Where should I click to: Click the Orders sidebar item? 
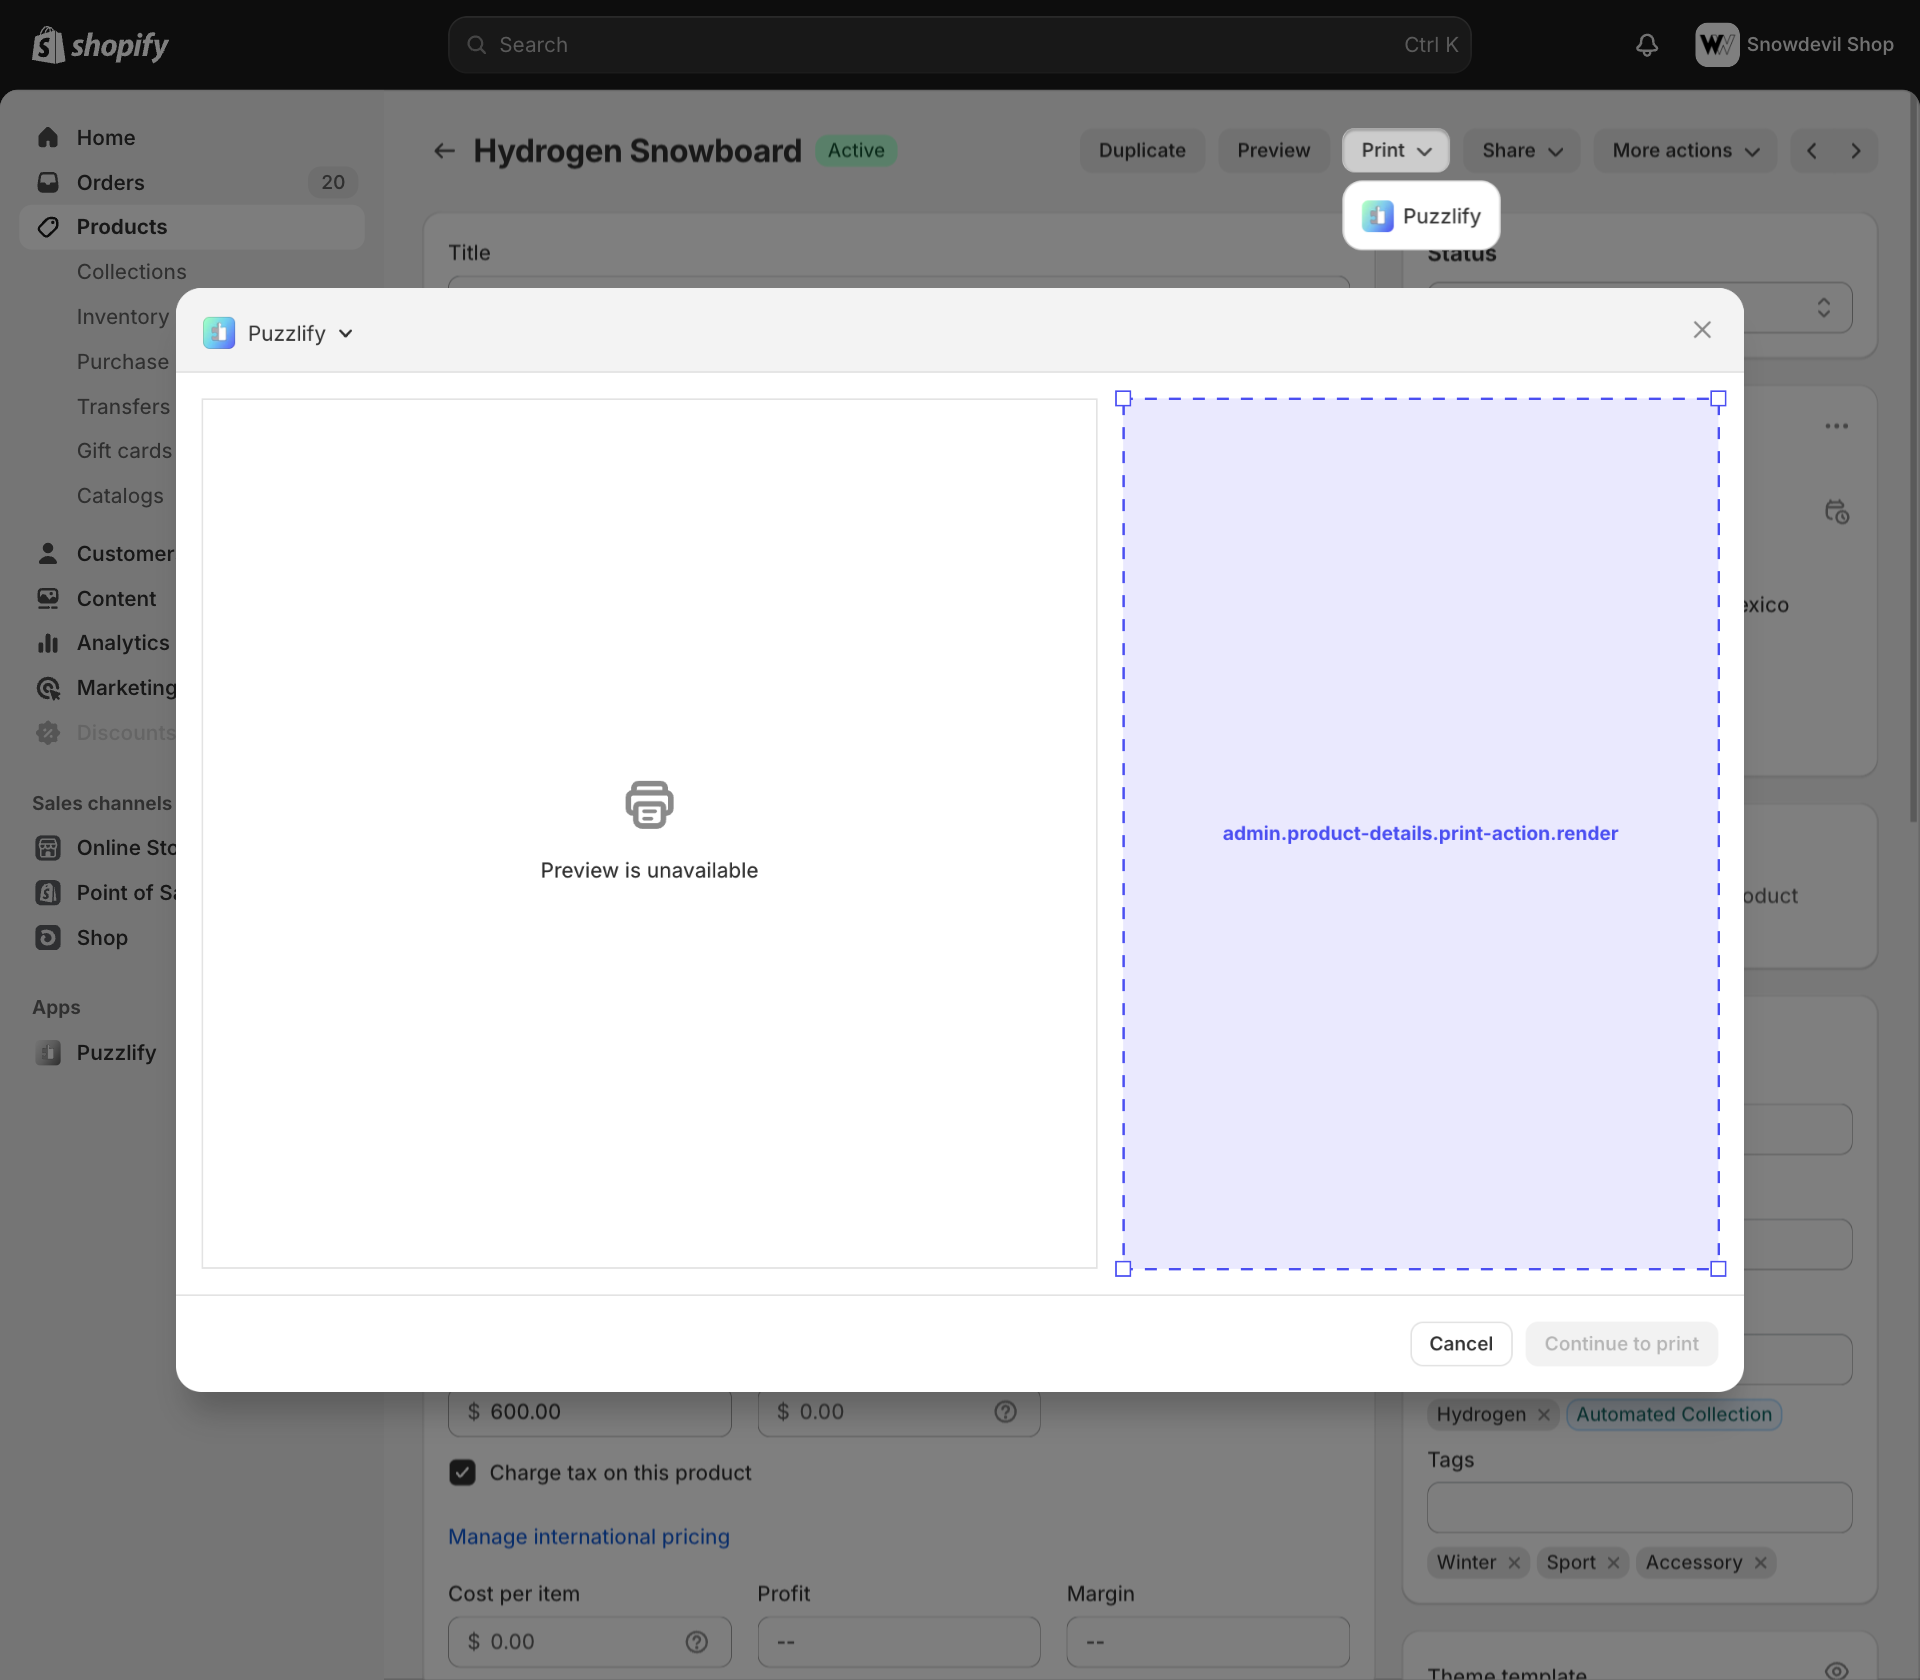110,182
